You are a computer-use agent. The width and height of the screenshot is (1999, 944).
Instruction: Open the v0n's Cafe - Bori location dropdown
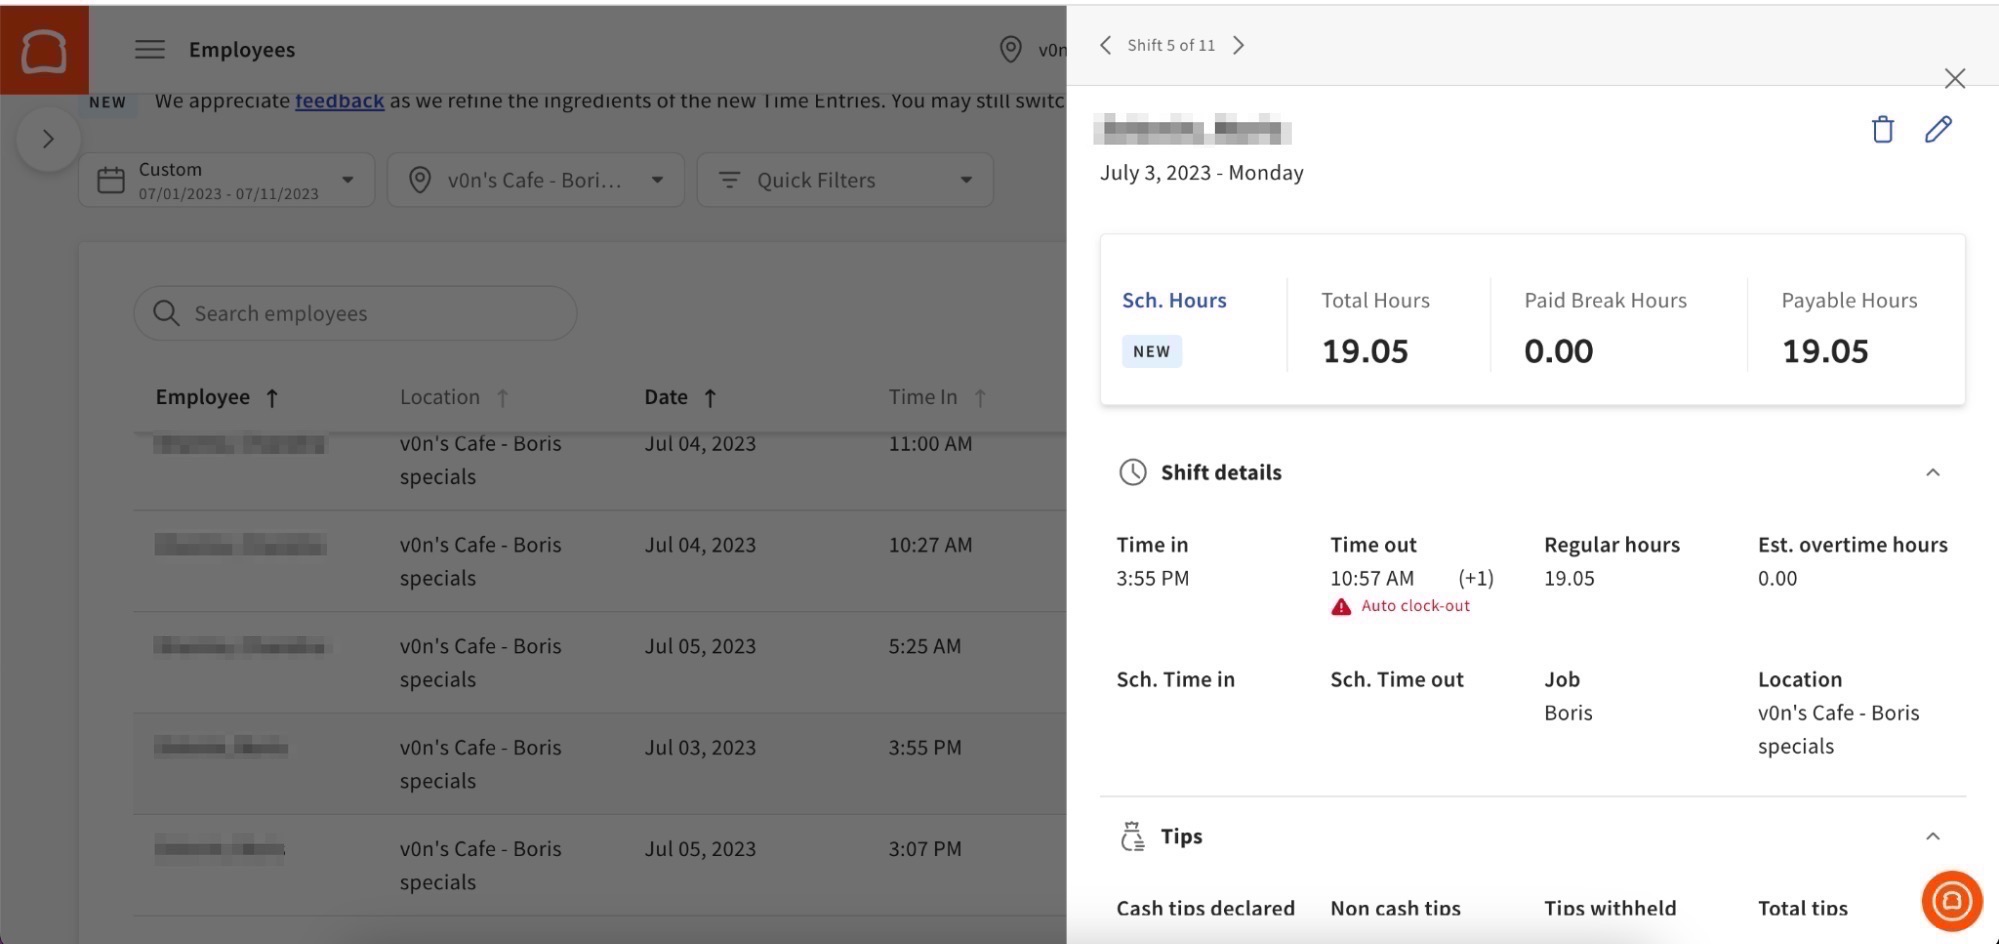(535, 180)
